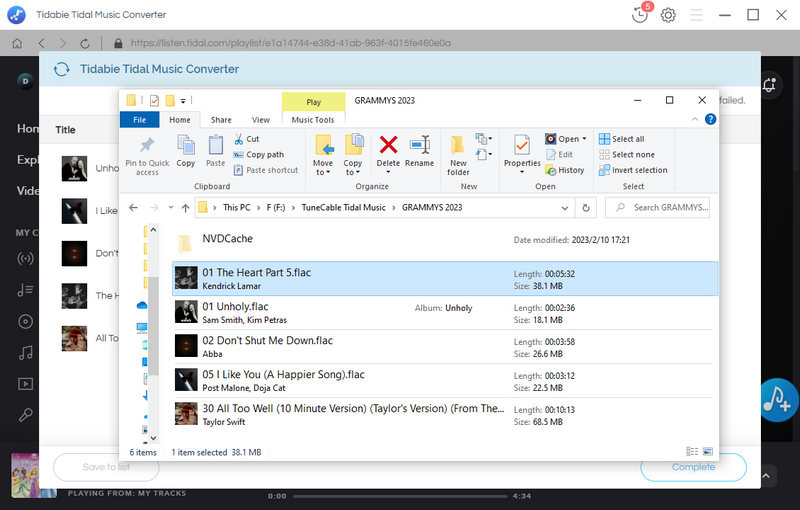The width and height of the screenshot is (800, 510).
Task: Collapse the Explorer ribbon chevron
Action: (x=694, y=119)
